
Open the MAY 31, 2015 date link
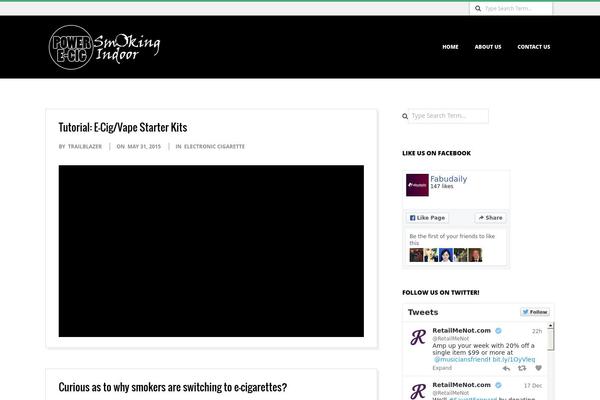[144, 147]
